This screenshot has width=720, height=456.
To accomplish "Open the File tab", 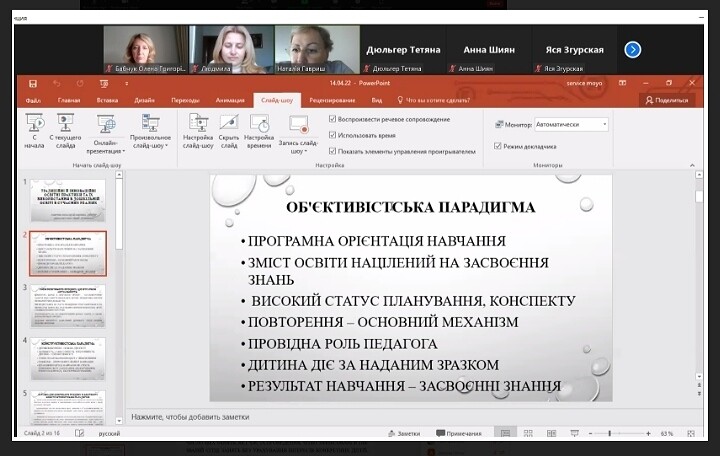I will click(33, 100).
